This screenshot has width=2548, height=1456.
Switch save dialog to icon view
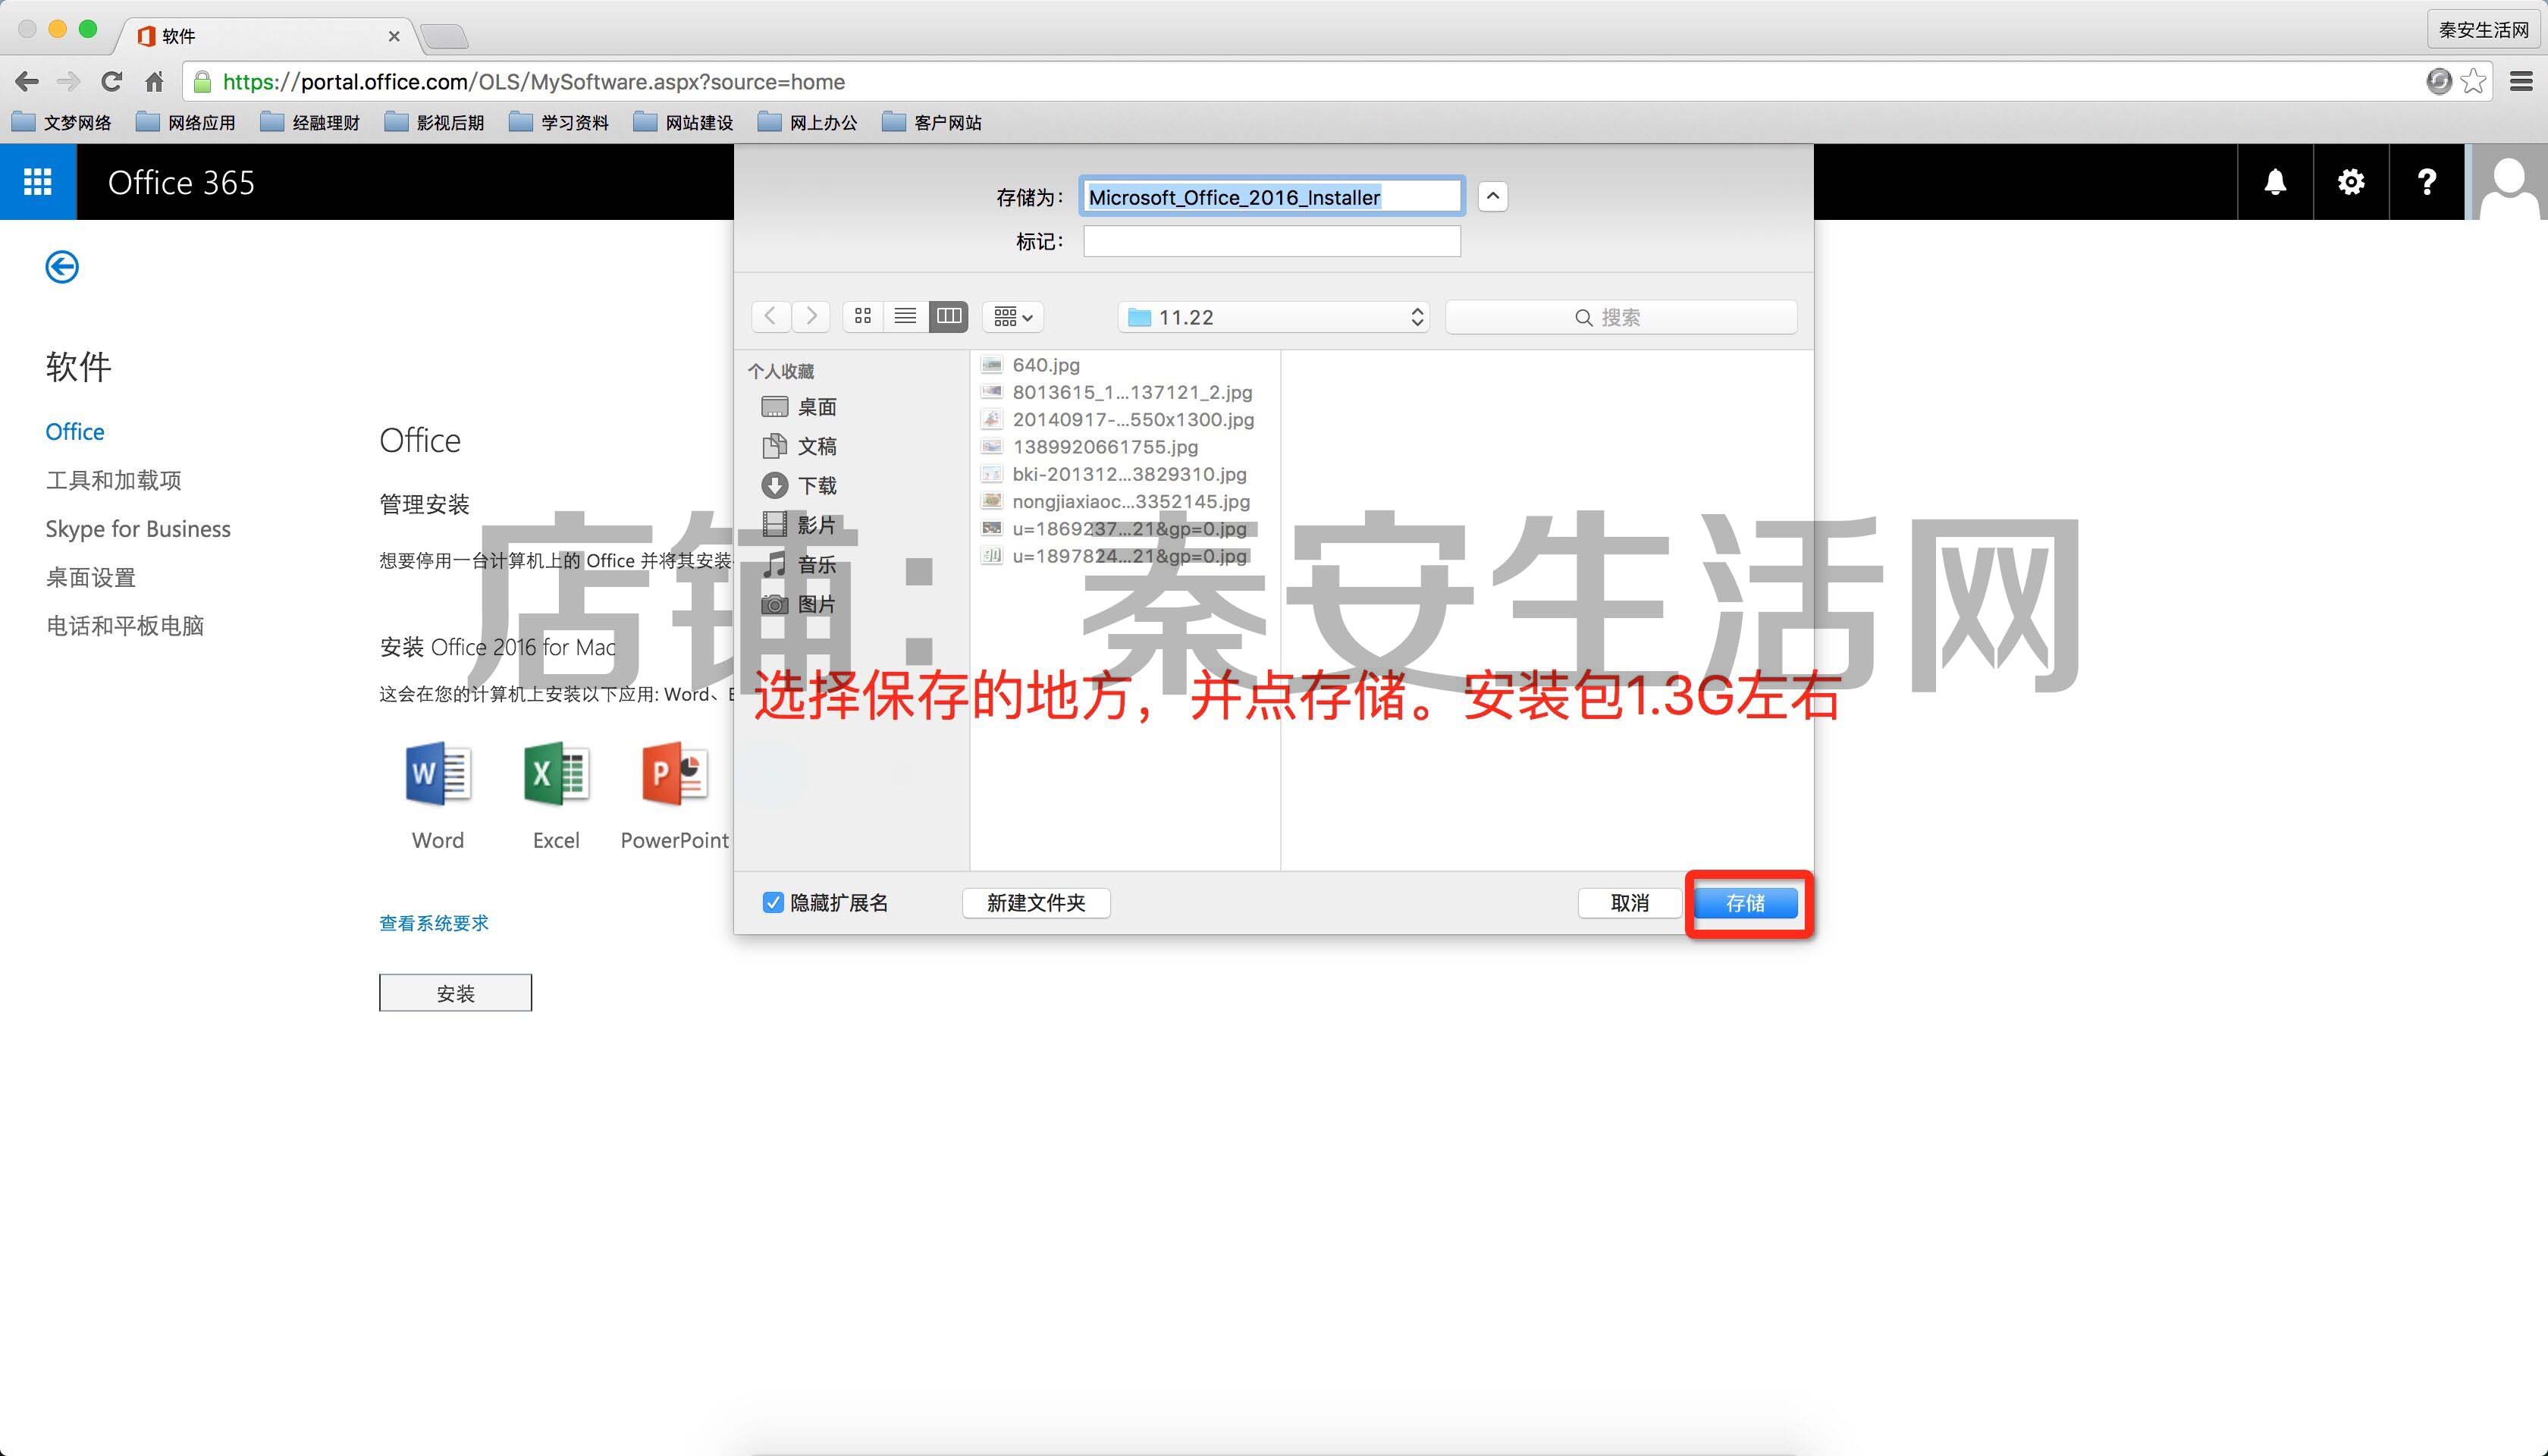coord(863,317)
